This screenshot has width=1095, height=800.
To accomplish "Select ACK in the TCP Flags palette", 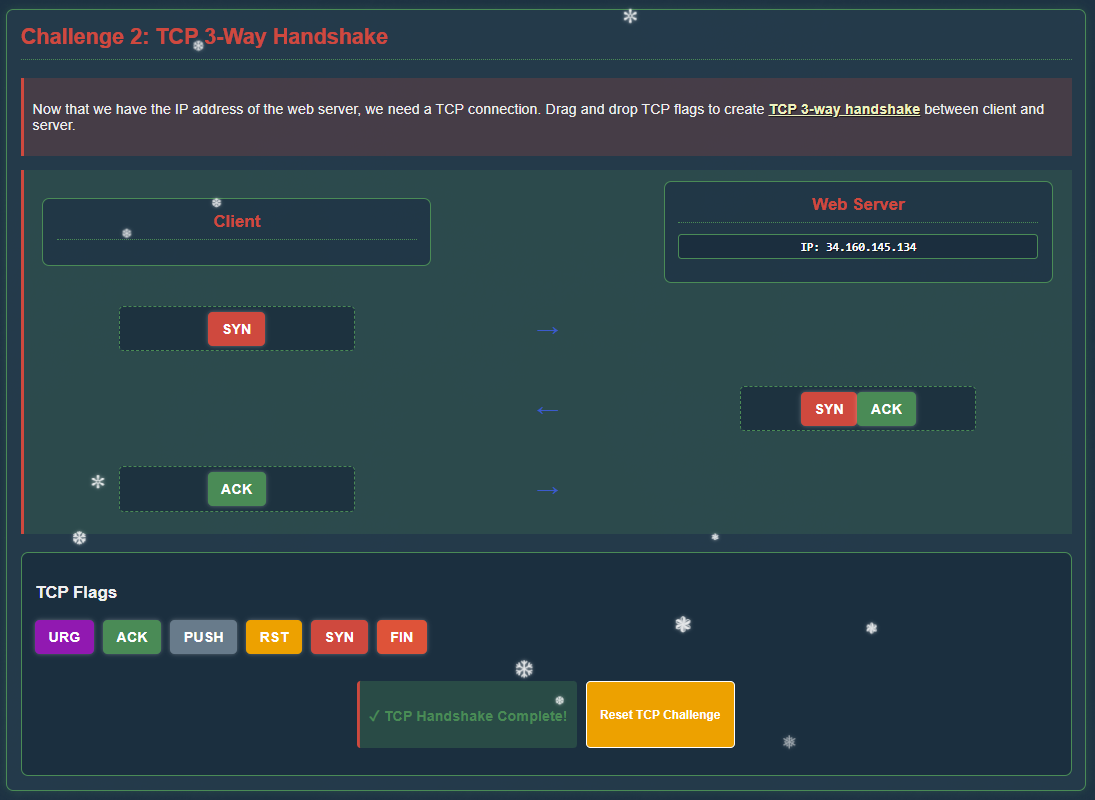I will click(x=131, y=637).
